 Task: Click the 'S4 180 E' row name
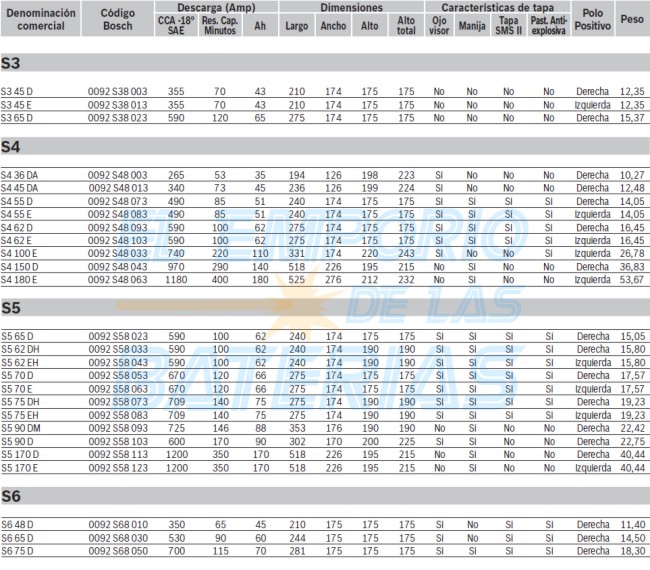pos(19,280)
